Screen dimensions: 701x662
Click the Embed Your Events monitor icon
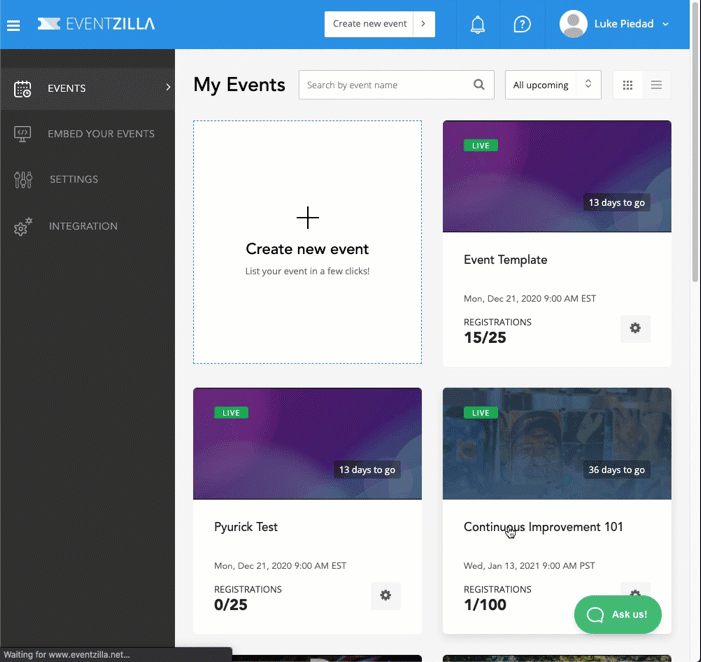click(x=22, y=134)
